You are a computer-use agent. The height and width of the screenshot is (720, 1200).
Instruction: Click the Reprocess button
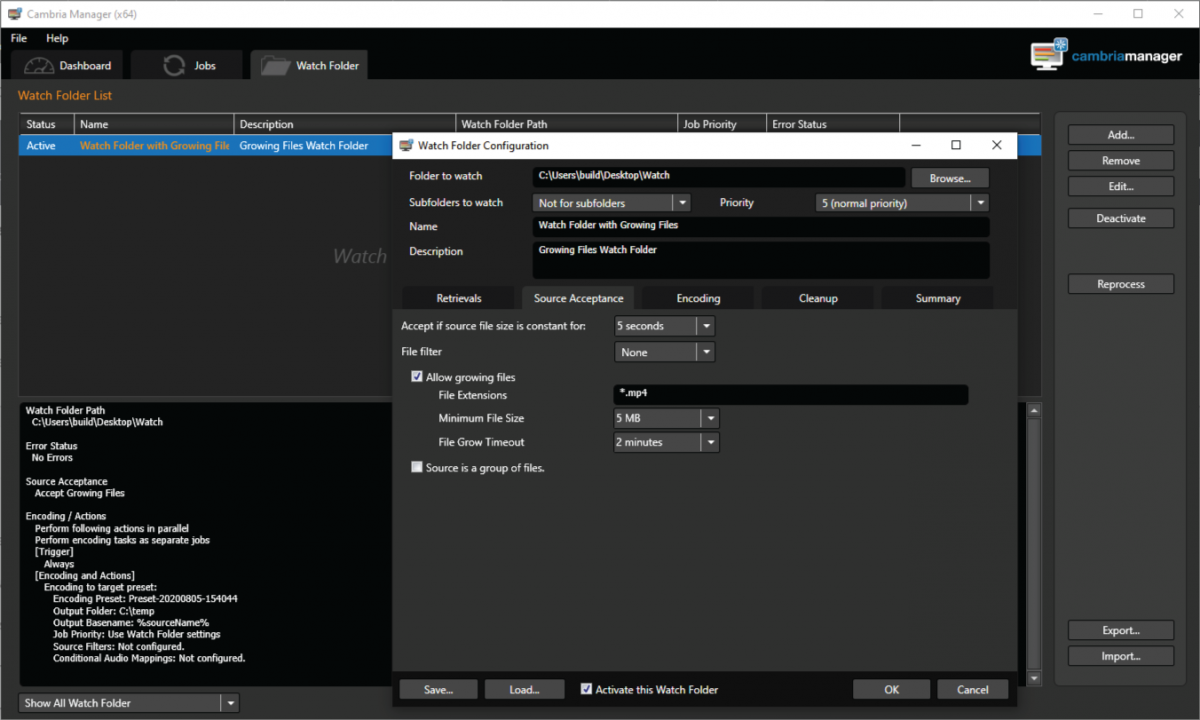click(1121, 284)
